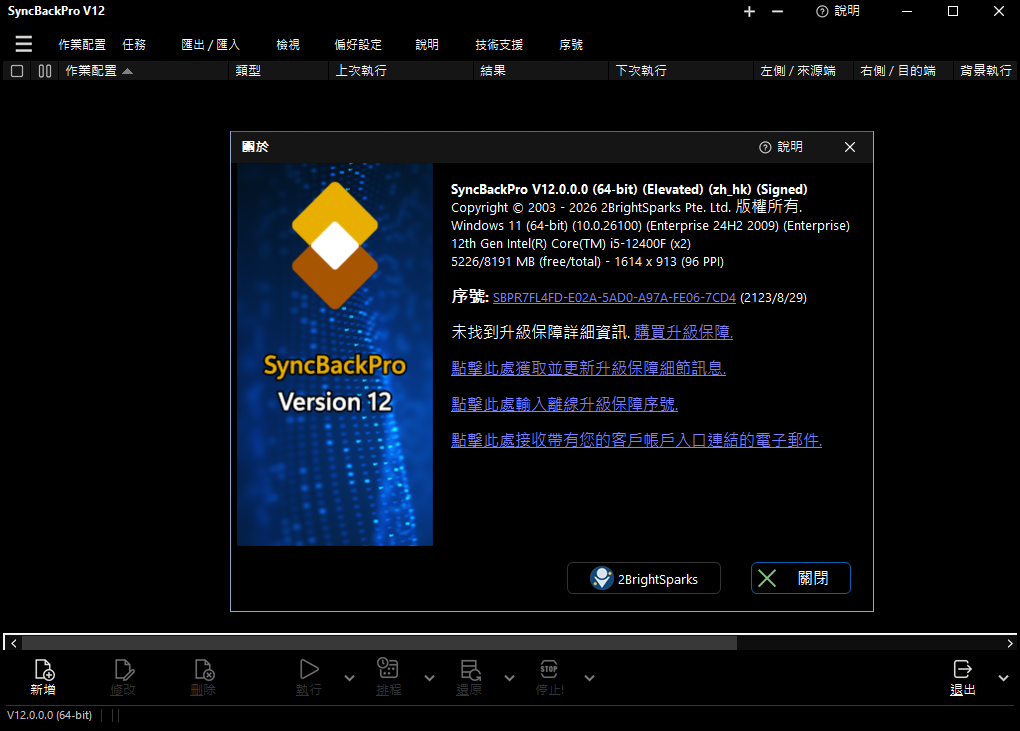The image size is (1020, 731).
Task: Close the 關於 dialog with X
Action: [x=850, y=147]
